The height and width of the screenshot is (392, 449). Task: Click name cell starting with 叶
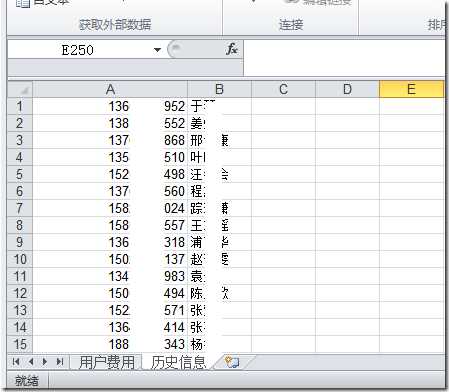[219, 157]
